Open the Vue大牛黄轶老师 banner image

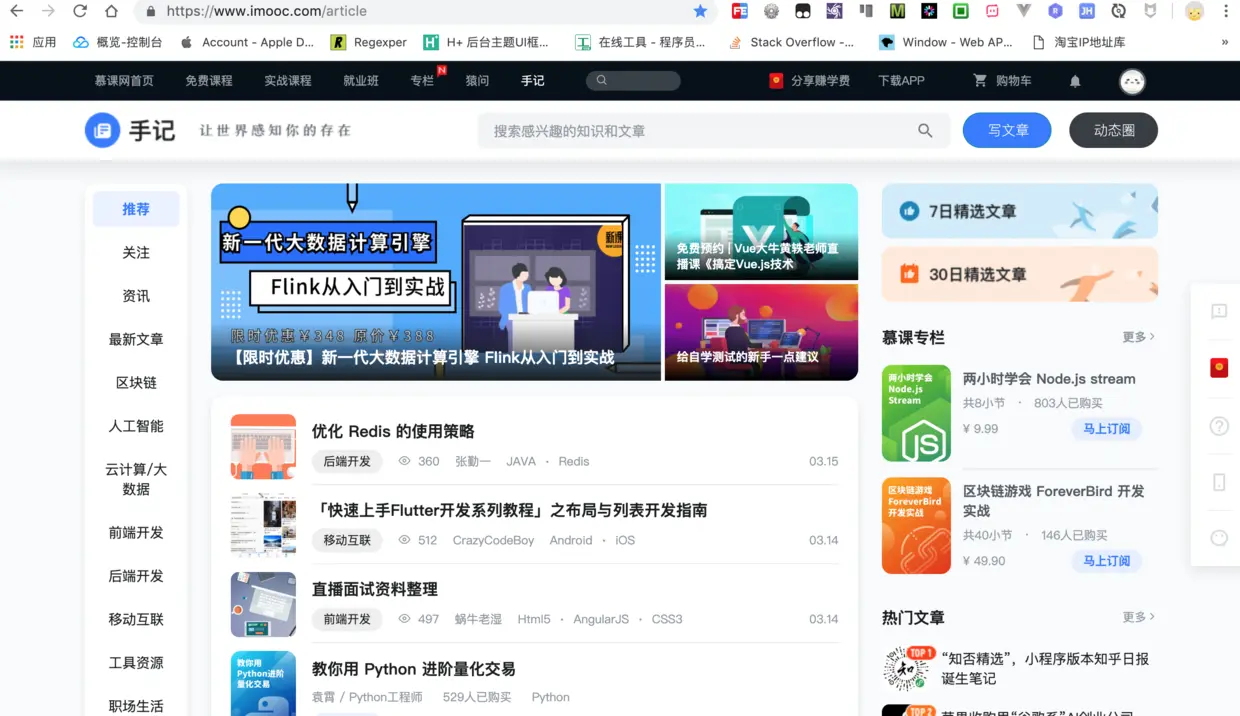tap(761, 231)
